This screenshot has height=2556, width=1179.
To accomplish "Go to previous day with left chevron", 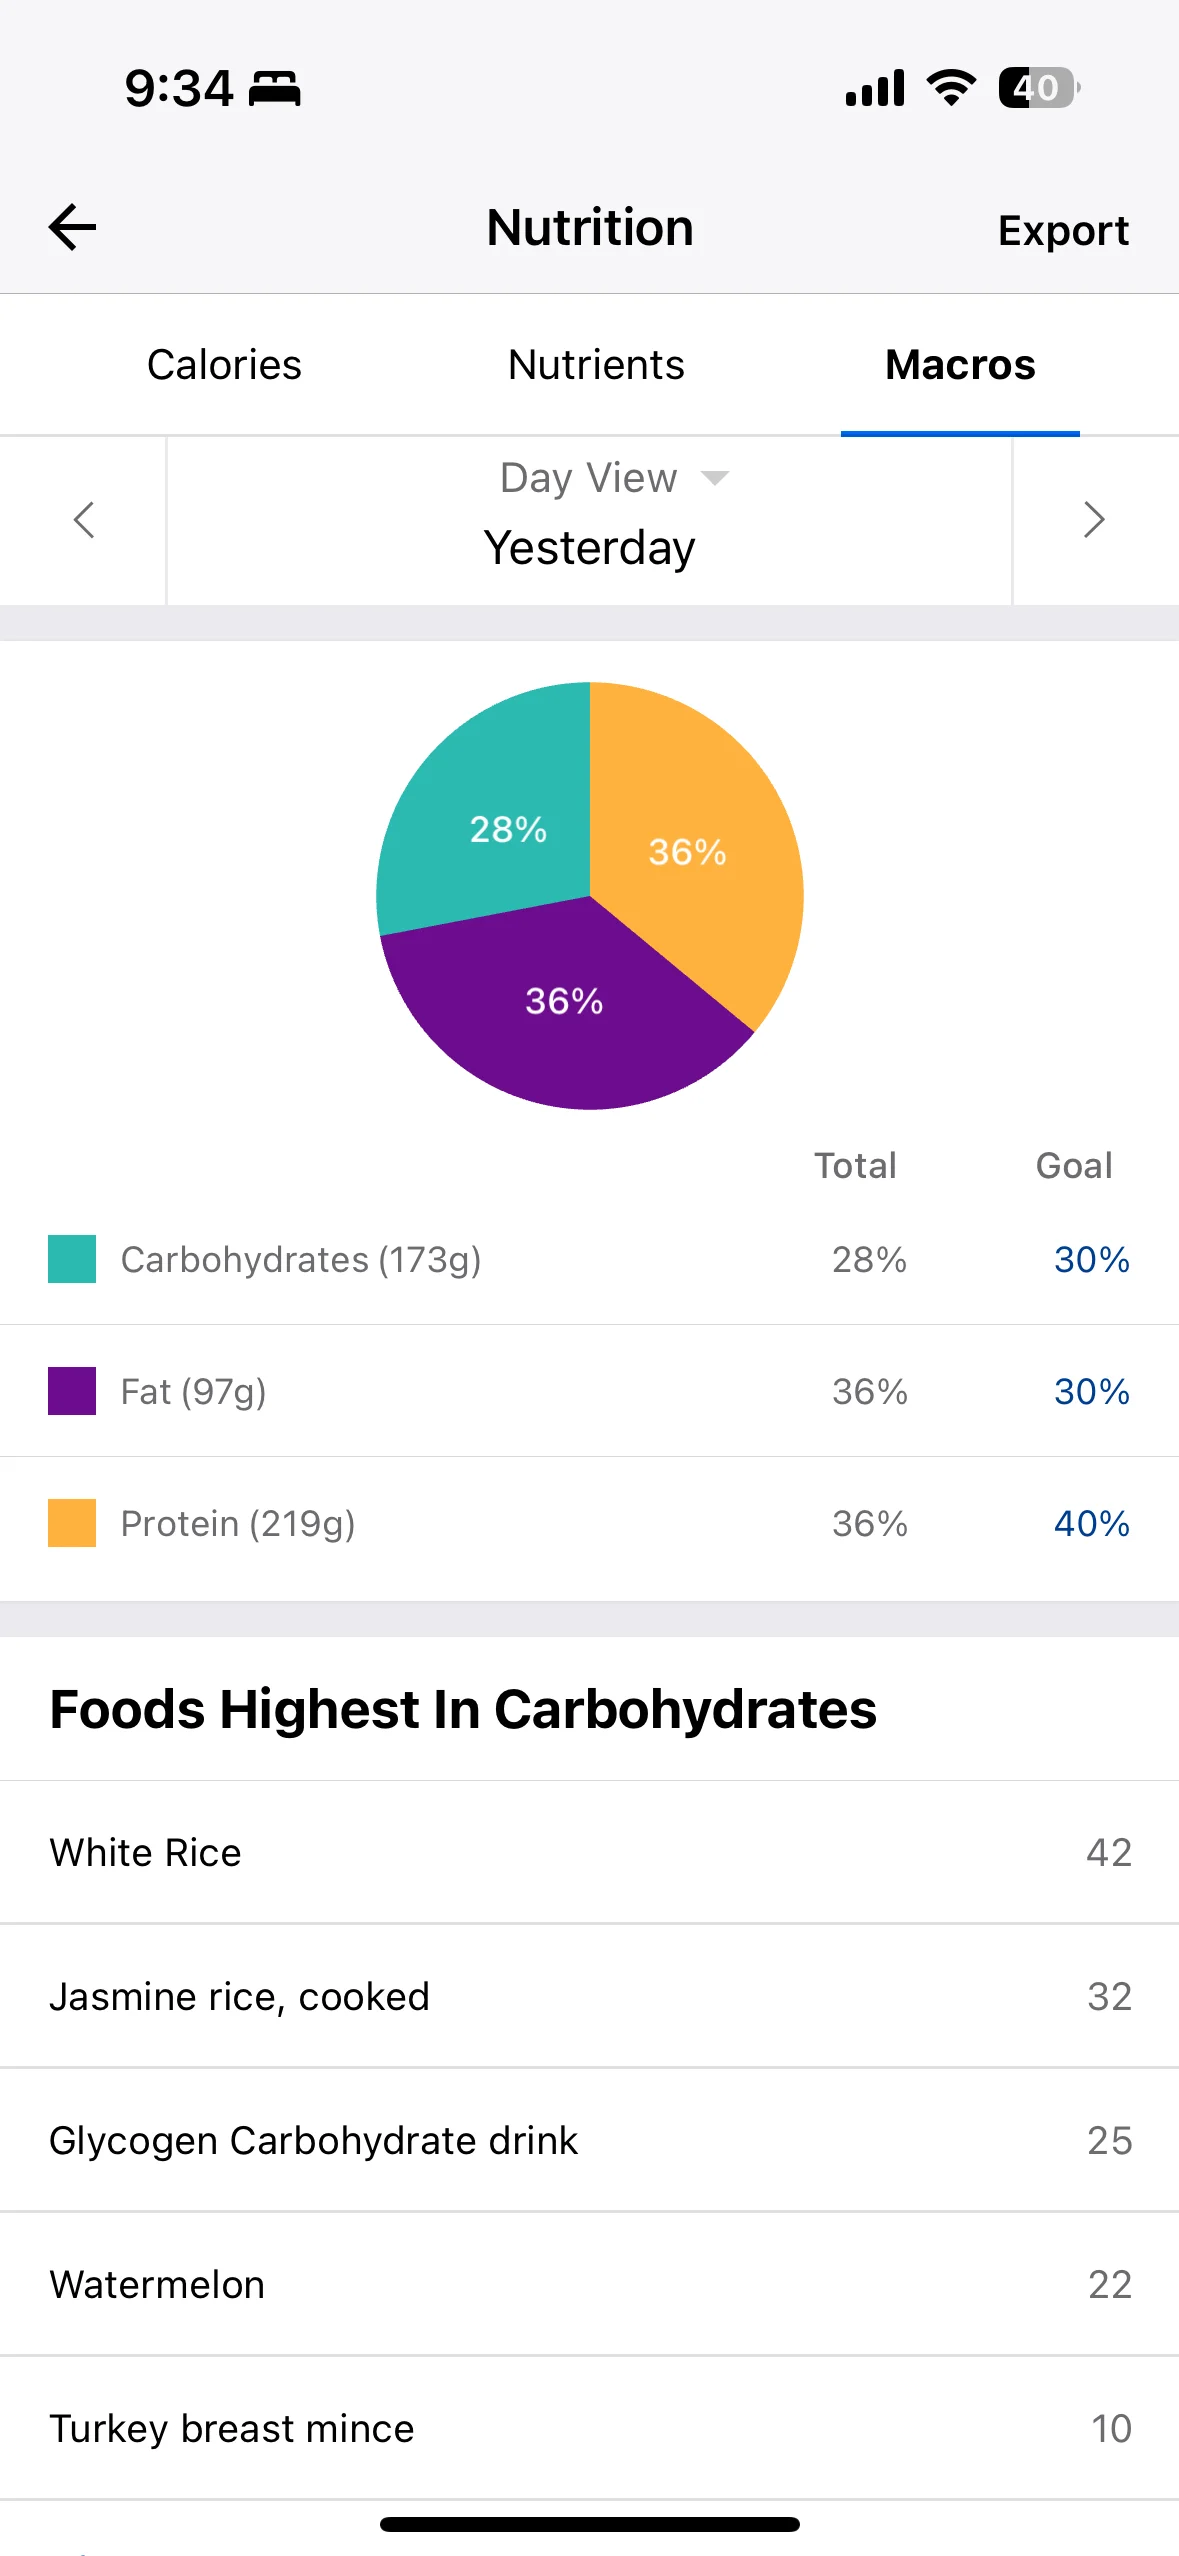I will [84, 520].
